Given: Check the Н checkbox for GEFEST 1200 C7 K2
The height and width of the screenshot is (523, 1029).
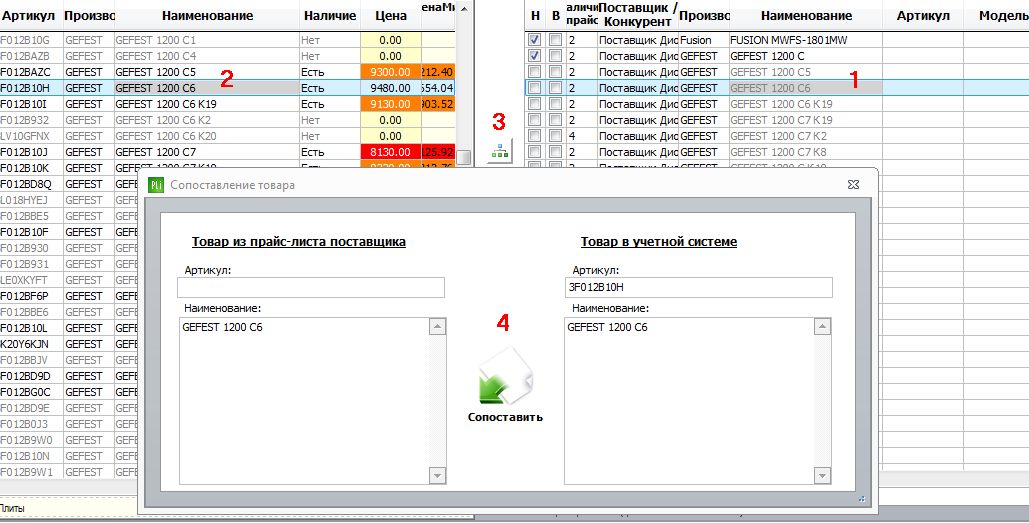Looking at the screenshot, I should pyautogui.click(x=535, y=136).
